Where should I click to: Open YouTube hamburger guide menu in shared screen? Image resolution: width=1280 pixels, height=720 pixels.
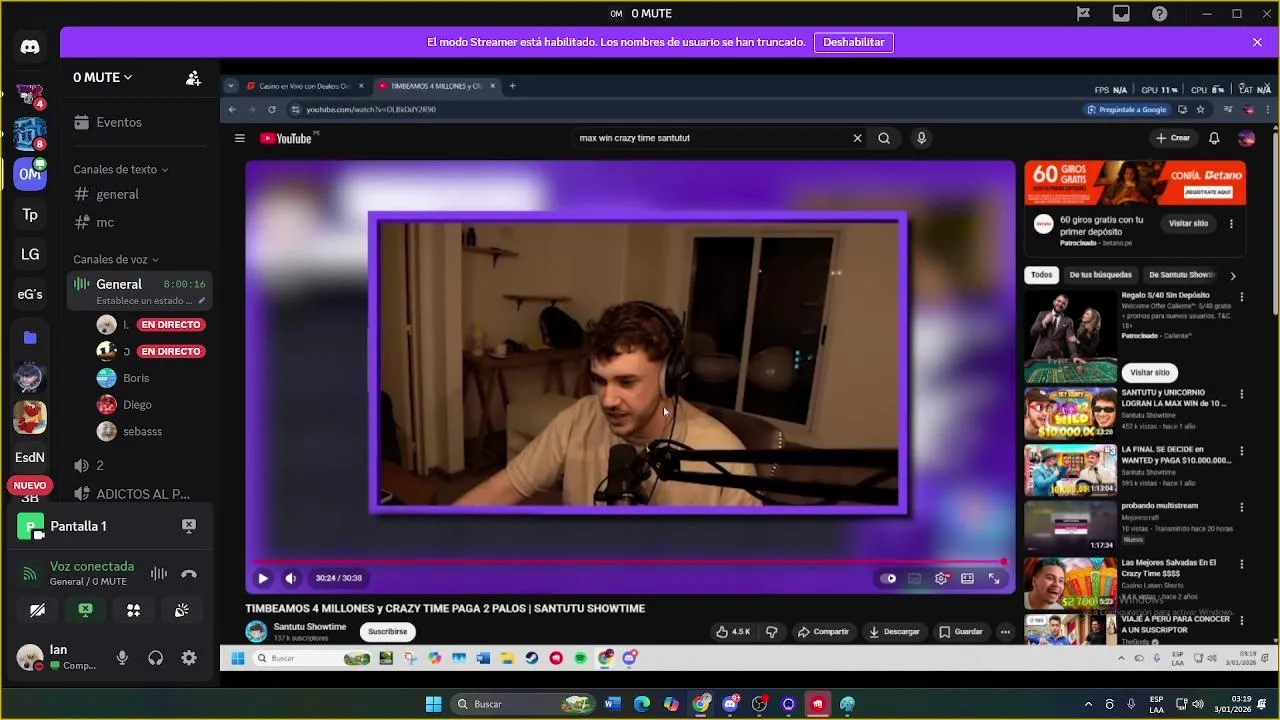pyautogui.click(x=240, y=138)
